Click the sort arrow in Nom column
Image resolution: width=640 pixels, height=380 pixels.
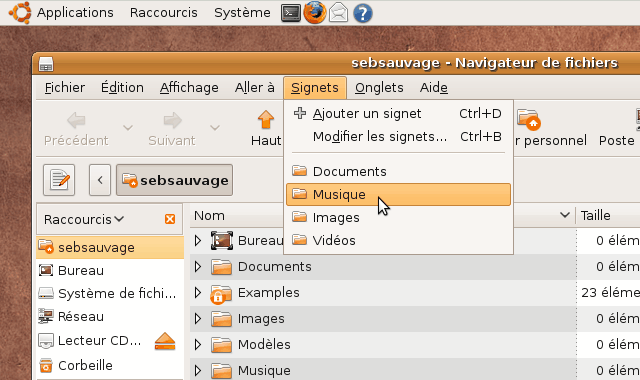click(565, 215)
